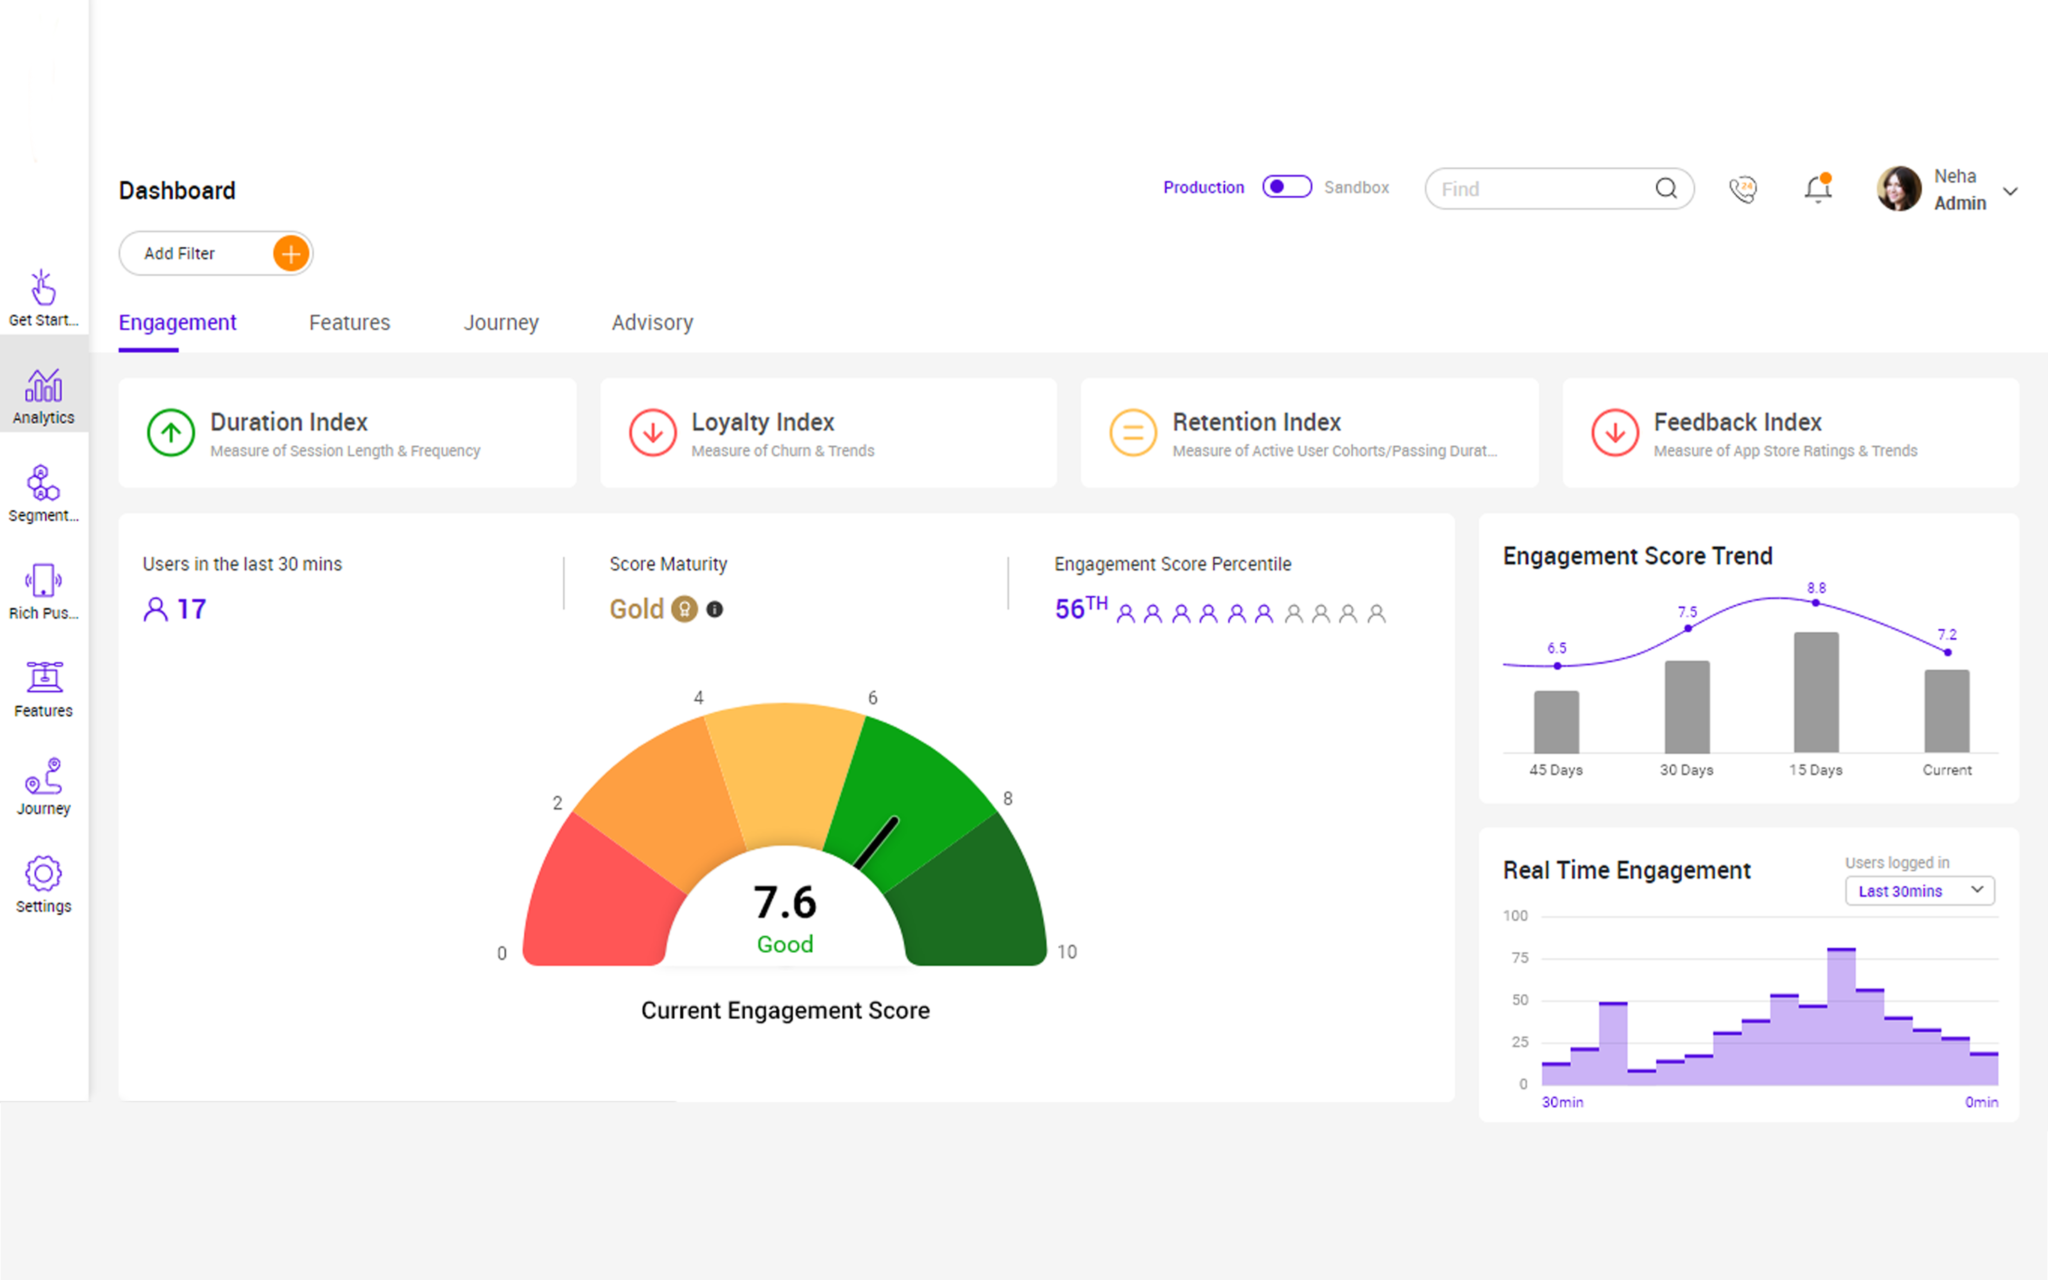The width and height of the screenshot is (2048, 1280).
Task: Open the Retention Index card
Action: pos(1309,433)
